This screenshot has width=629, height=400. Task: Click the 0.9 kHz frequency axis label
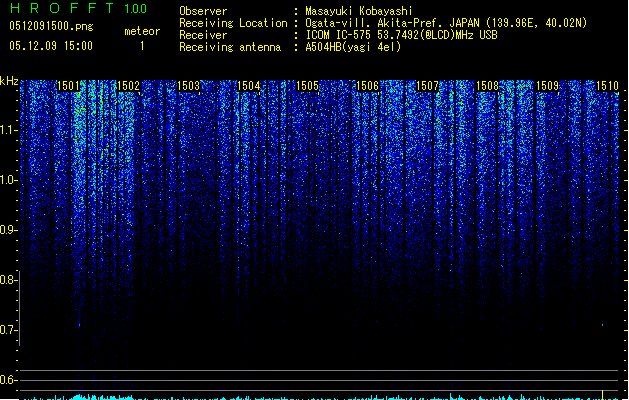[8, 230]
